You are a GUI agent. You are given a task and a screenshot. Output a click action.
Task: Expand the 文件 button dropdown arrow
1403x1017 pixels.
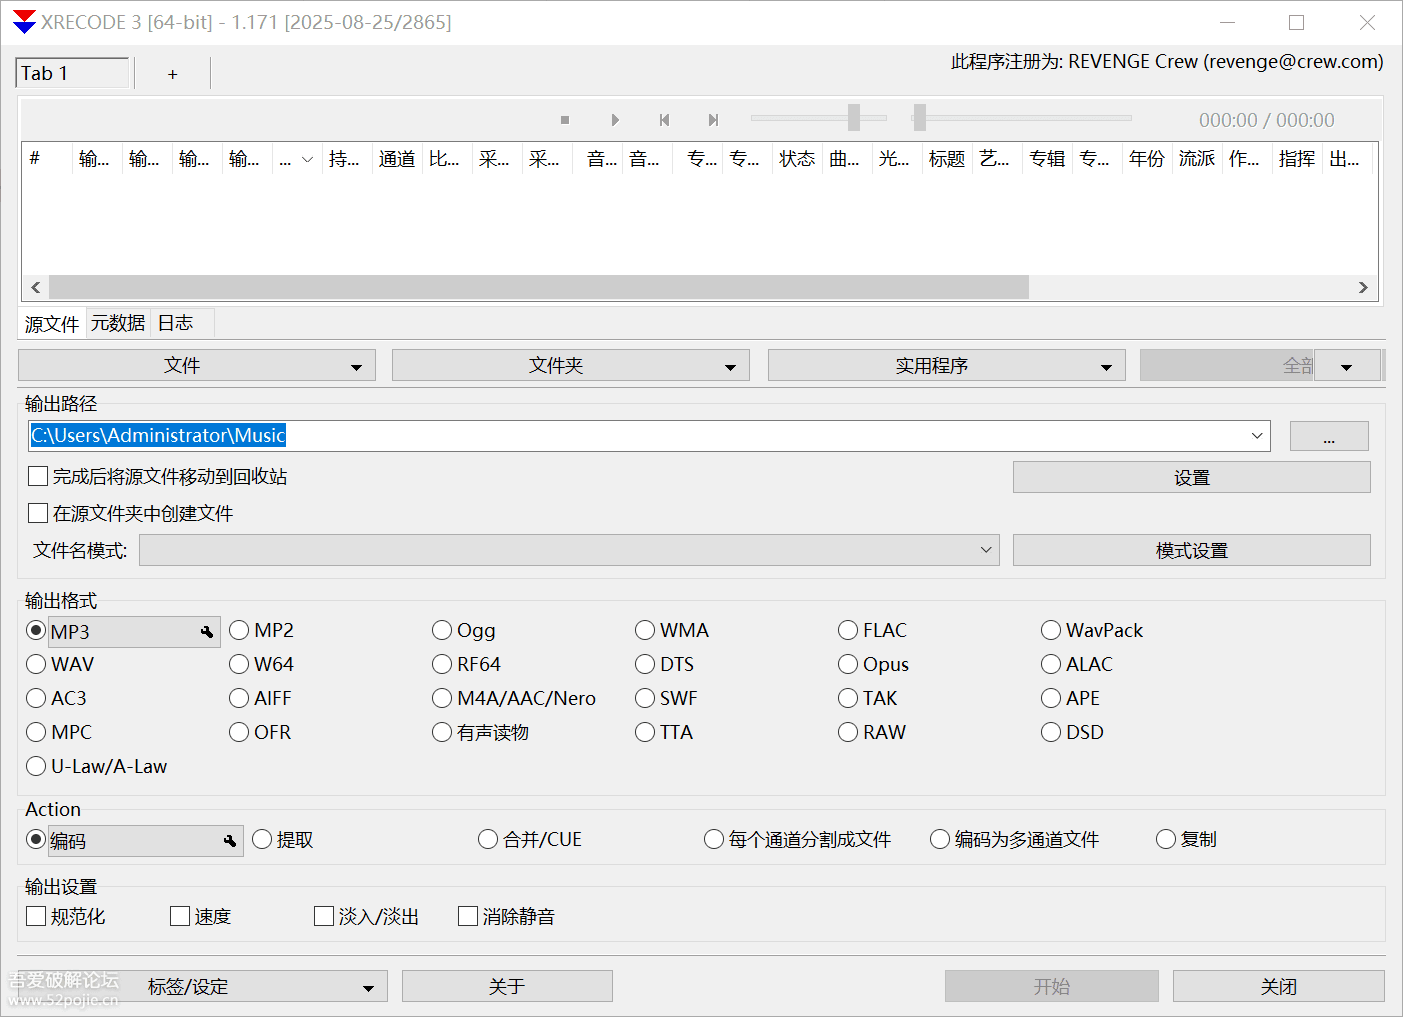click(359, 365)
